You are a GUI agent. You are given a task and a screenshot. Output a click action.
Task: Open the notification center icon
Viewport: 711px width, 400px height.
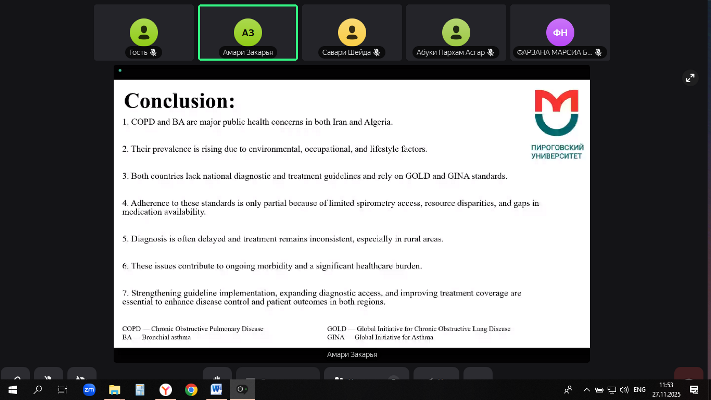[x=694, y=389]
